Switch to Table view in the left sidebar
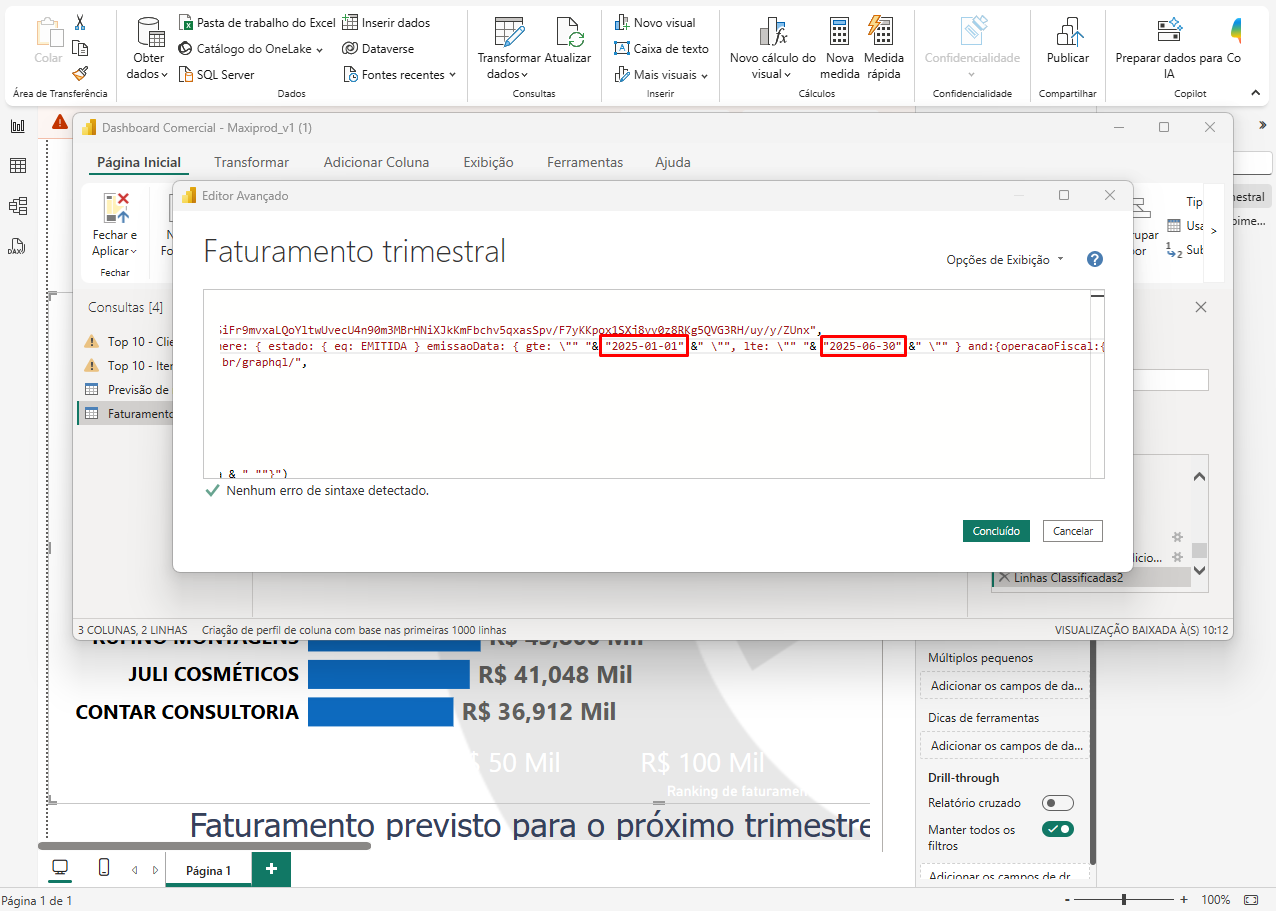The image size is (1276, 911). [x=18, y=166]
